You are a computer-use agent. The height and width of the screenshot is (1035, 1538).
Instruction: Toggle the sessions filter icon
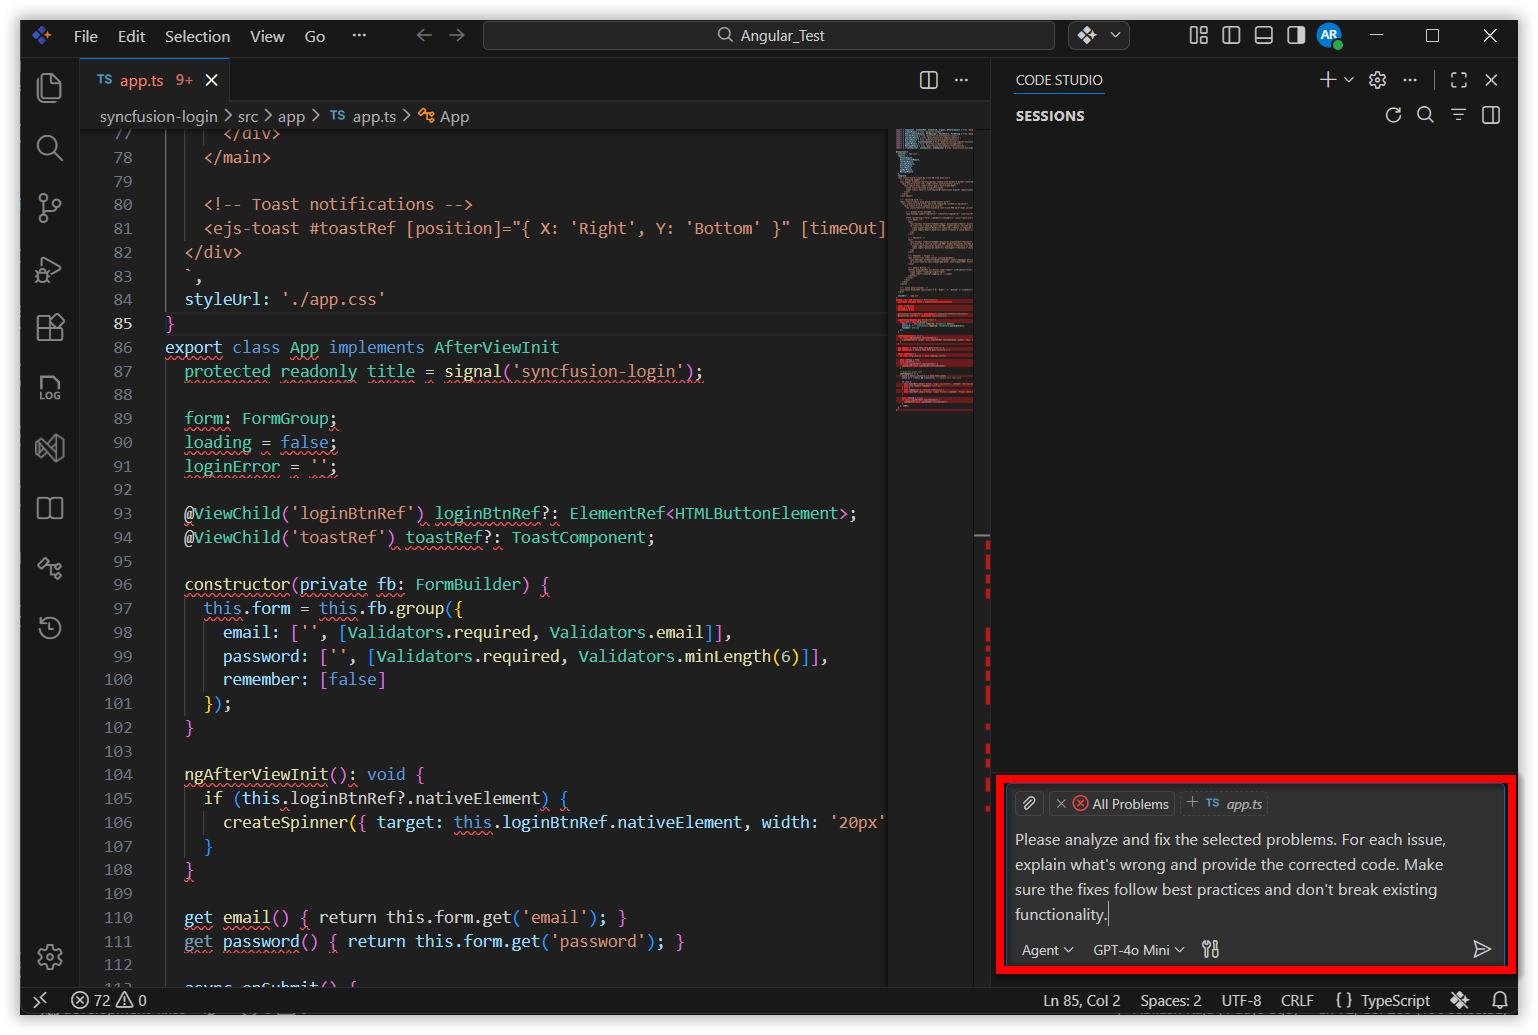coord(1458,115)
